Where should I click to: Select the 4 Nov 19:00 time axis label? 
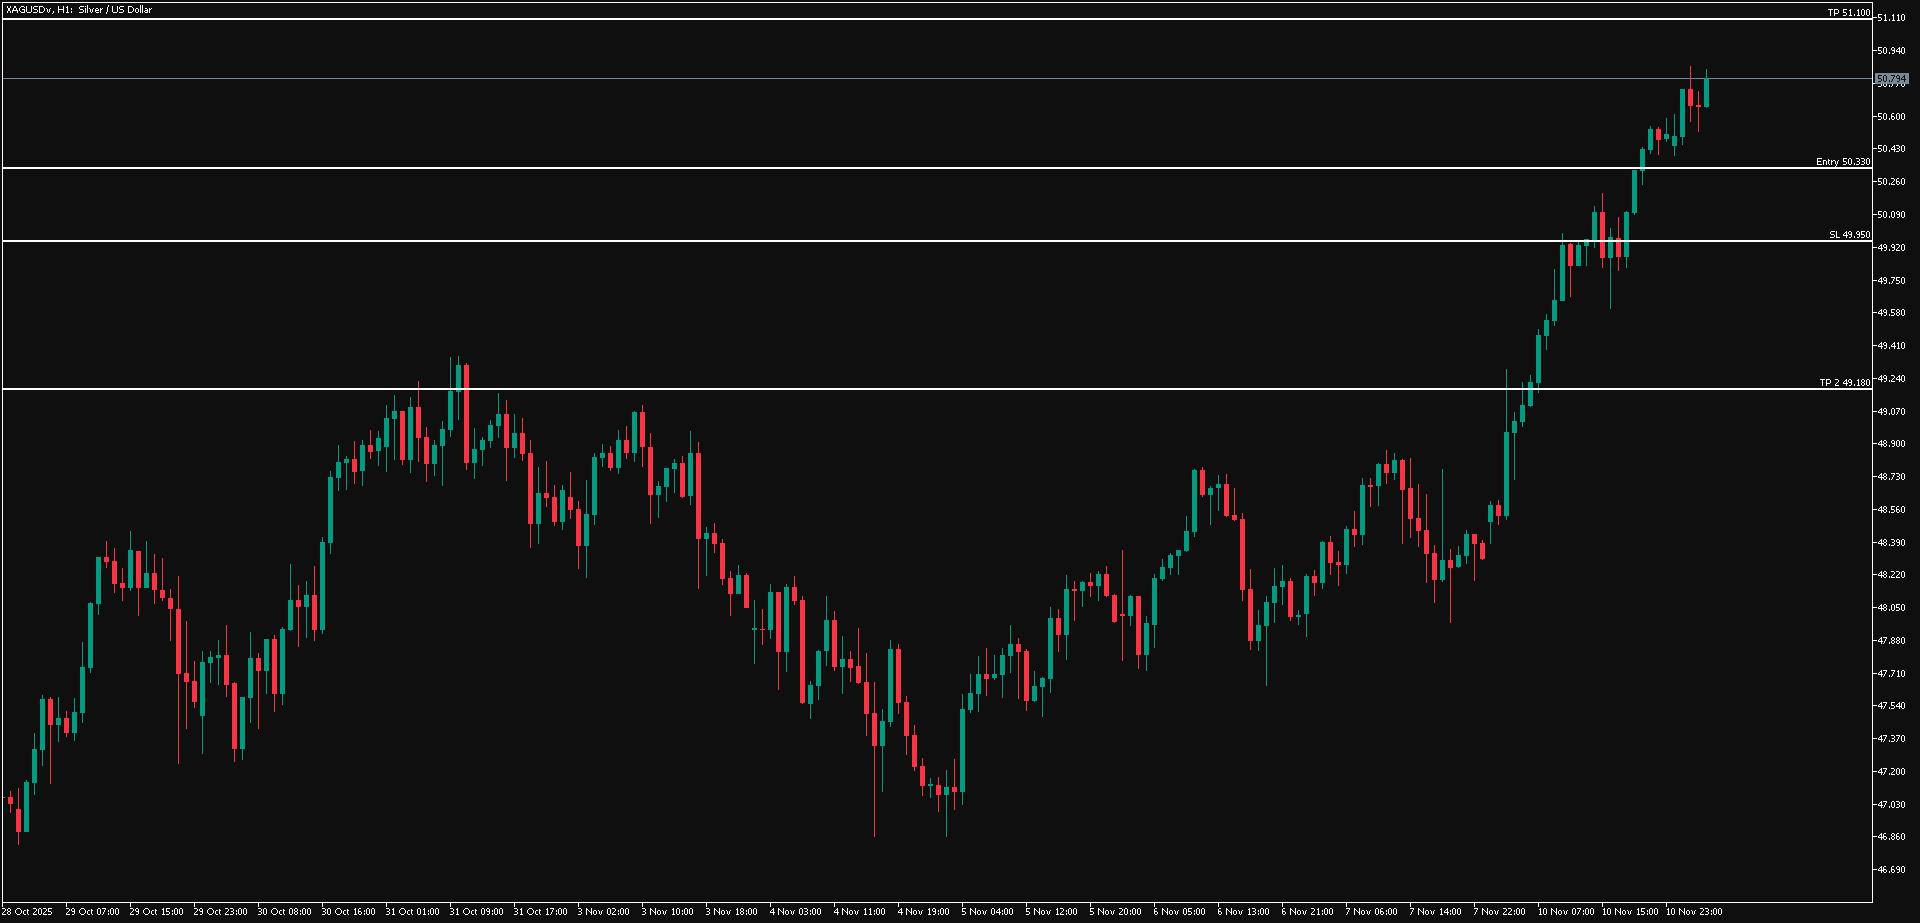pyautogui.click(x=923, y=911)
